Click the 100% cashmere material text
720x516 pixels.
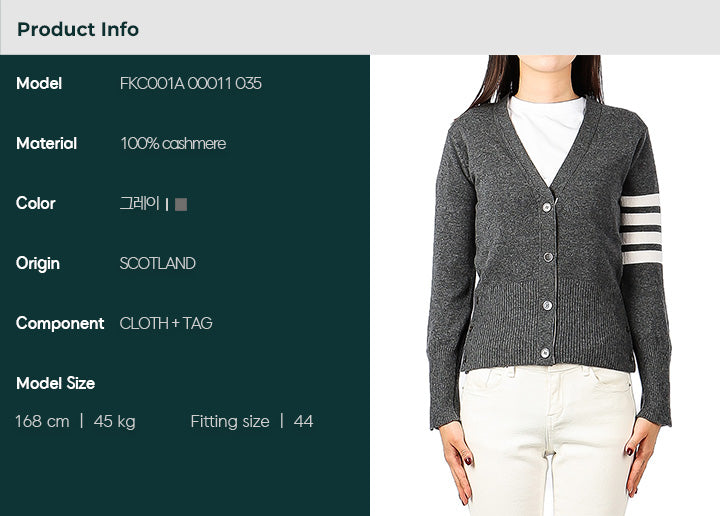(x=173, y=144)
